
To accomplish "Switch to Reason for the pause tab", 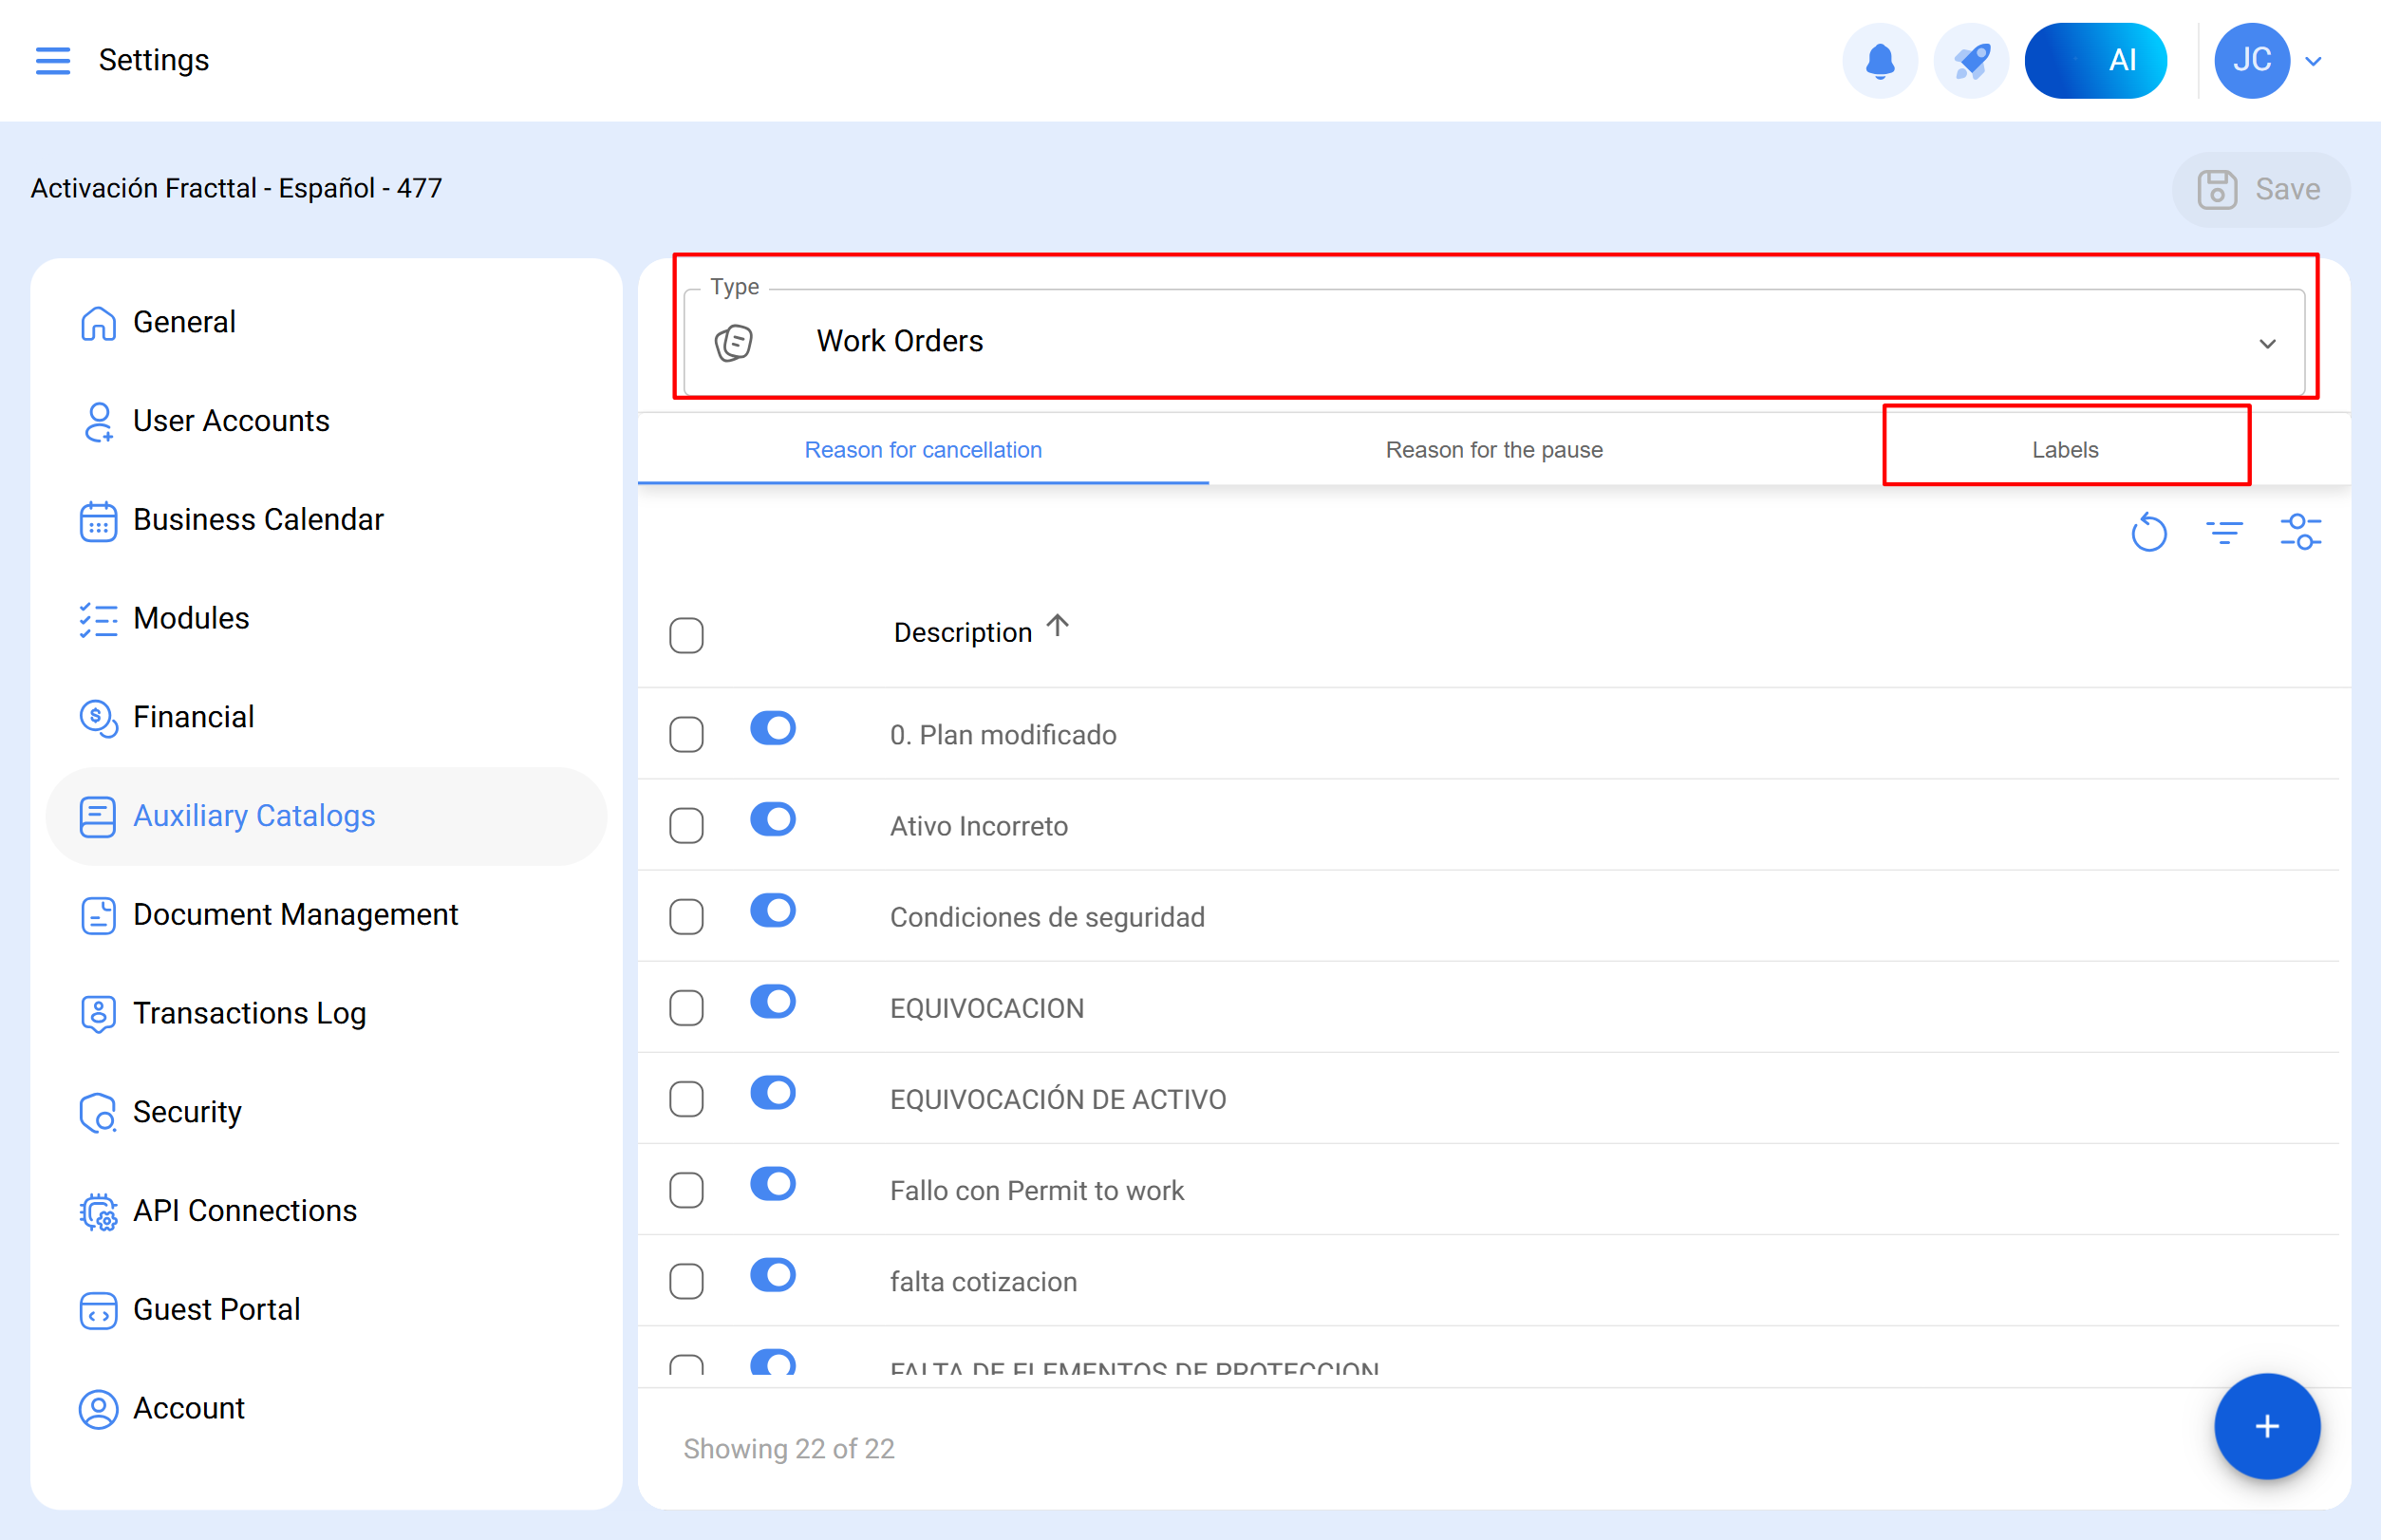I will pyautogui.click(x=1493, y=450).
